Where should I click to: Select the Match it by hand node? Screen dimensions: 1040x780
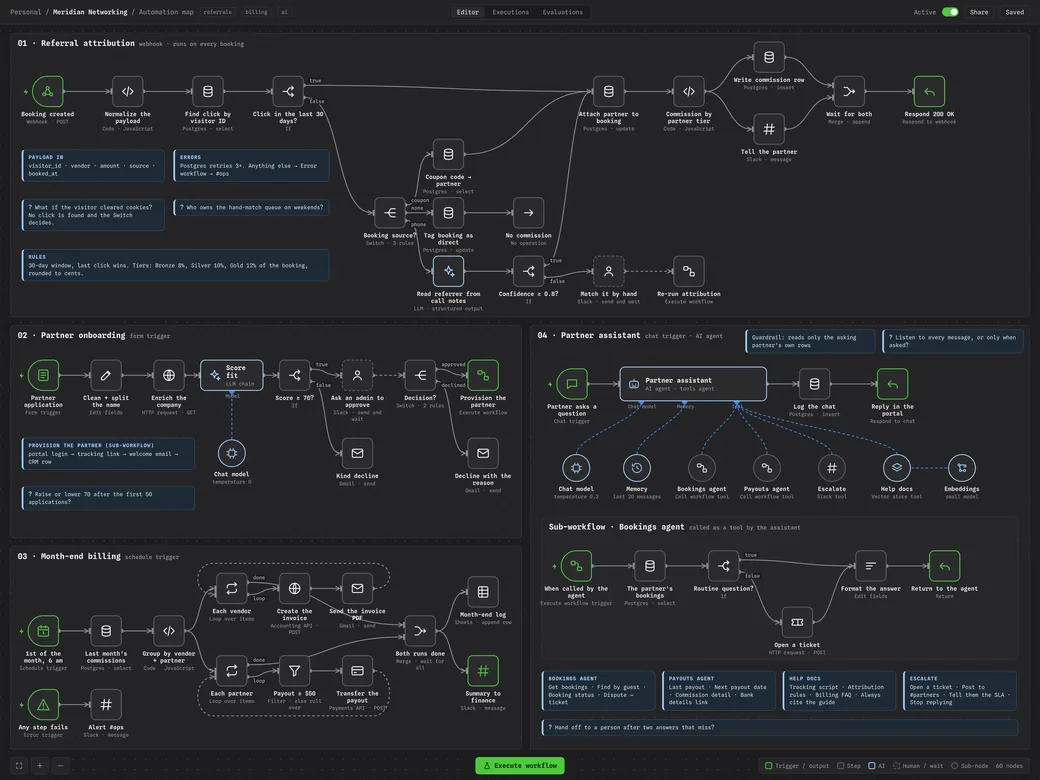pyautogui.click(x=608, y=271)
